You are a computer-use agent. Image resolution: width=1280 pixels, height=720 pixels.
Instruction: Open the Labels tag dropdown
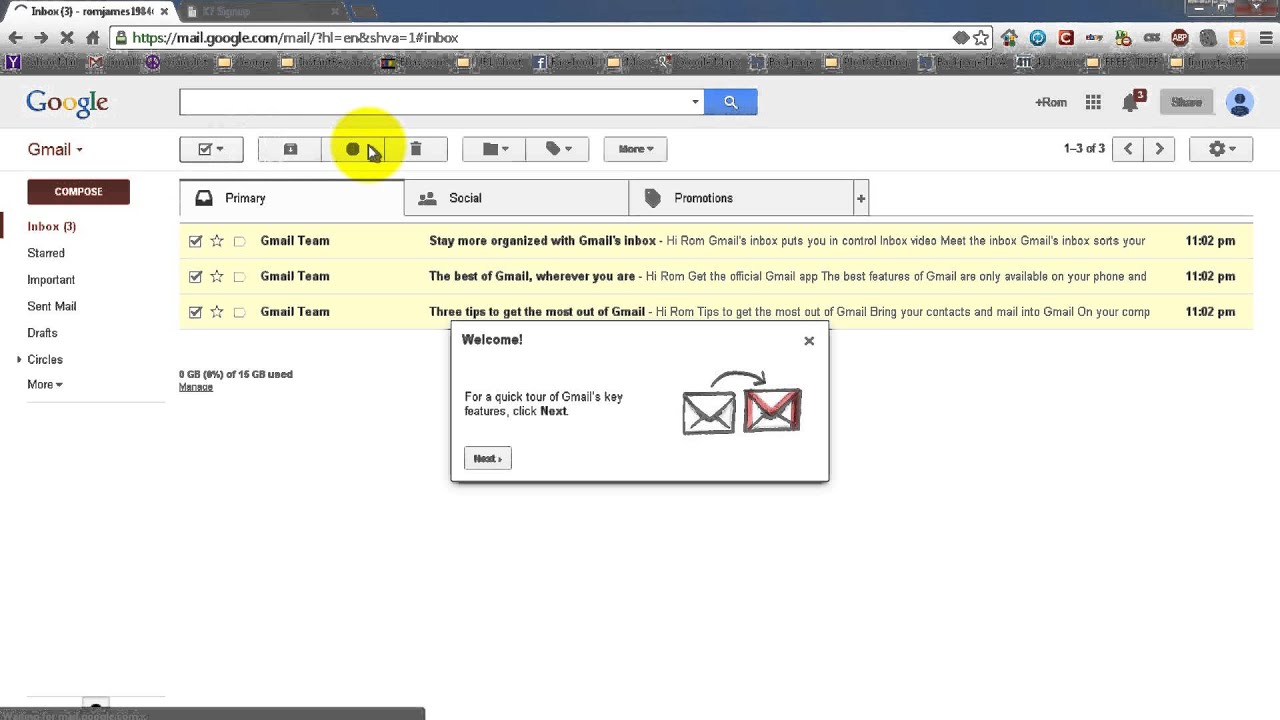[558, 149]
